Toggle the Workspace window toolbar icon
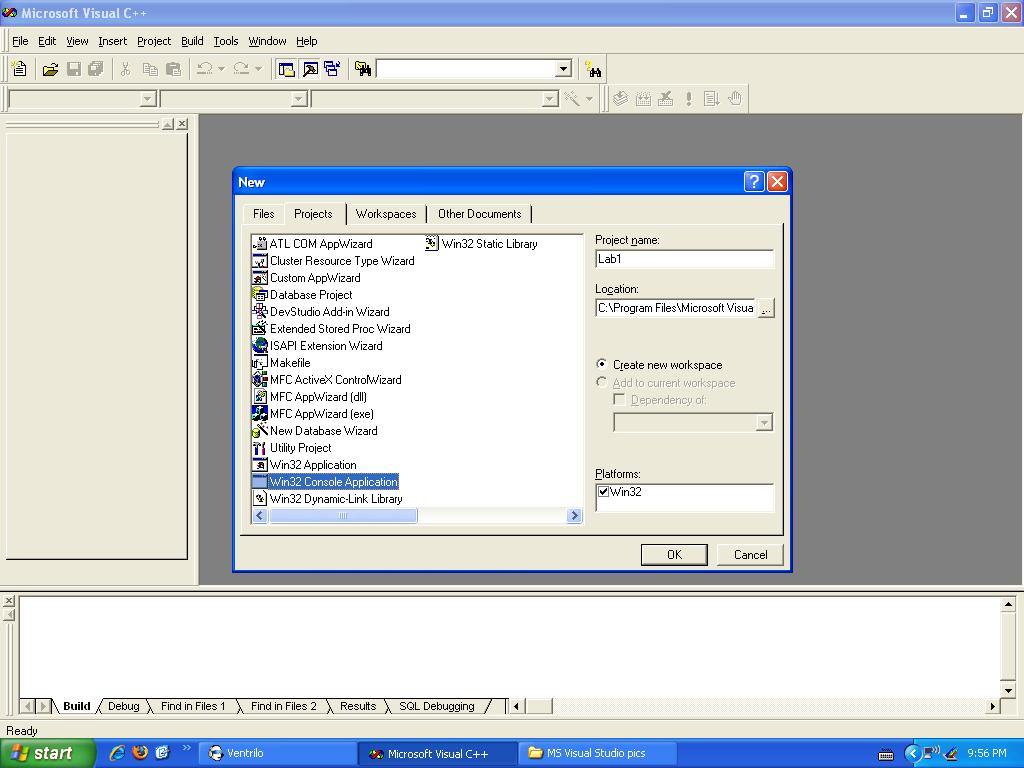 click(287, 69)
